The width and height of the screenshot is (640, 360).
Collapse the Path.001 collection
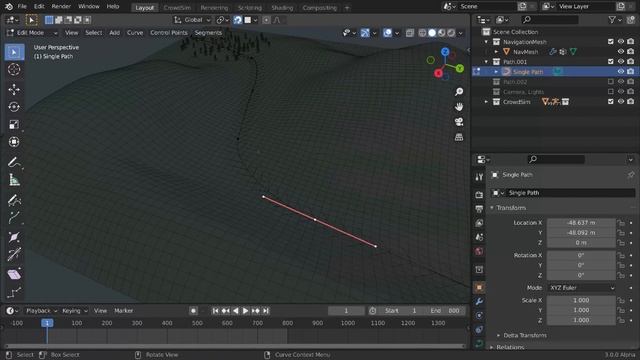point(486,62)
